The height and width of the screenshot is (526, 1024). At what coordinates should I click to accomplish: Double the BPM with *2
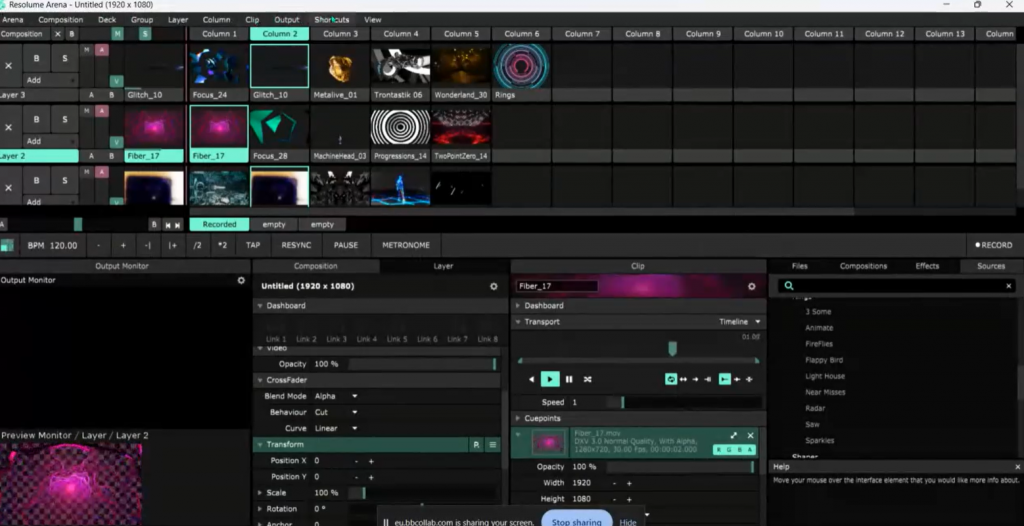pos(222,245)
